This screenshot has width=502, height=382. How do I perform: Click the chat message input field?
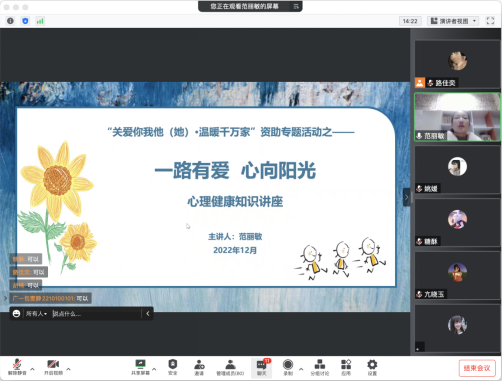coord(96,314)
